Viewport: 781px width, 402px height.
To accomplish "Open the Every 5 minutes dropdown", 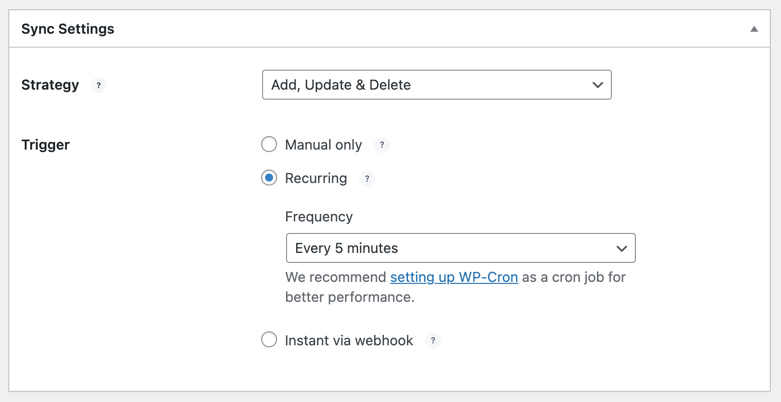I will [461, 248].
